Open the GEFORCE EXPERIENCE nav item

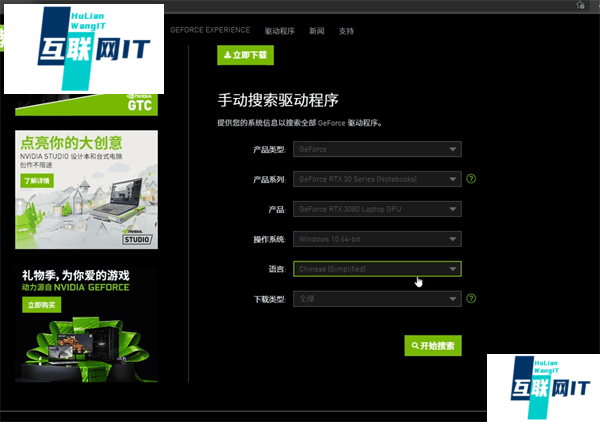pyautogui.click(x=210, y=31)
